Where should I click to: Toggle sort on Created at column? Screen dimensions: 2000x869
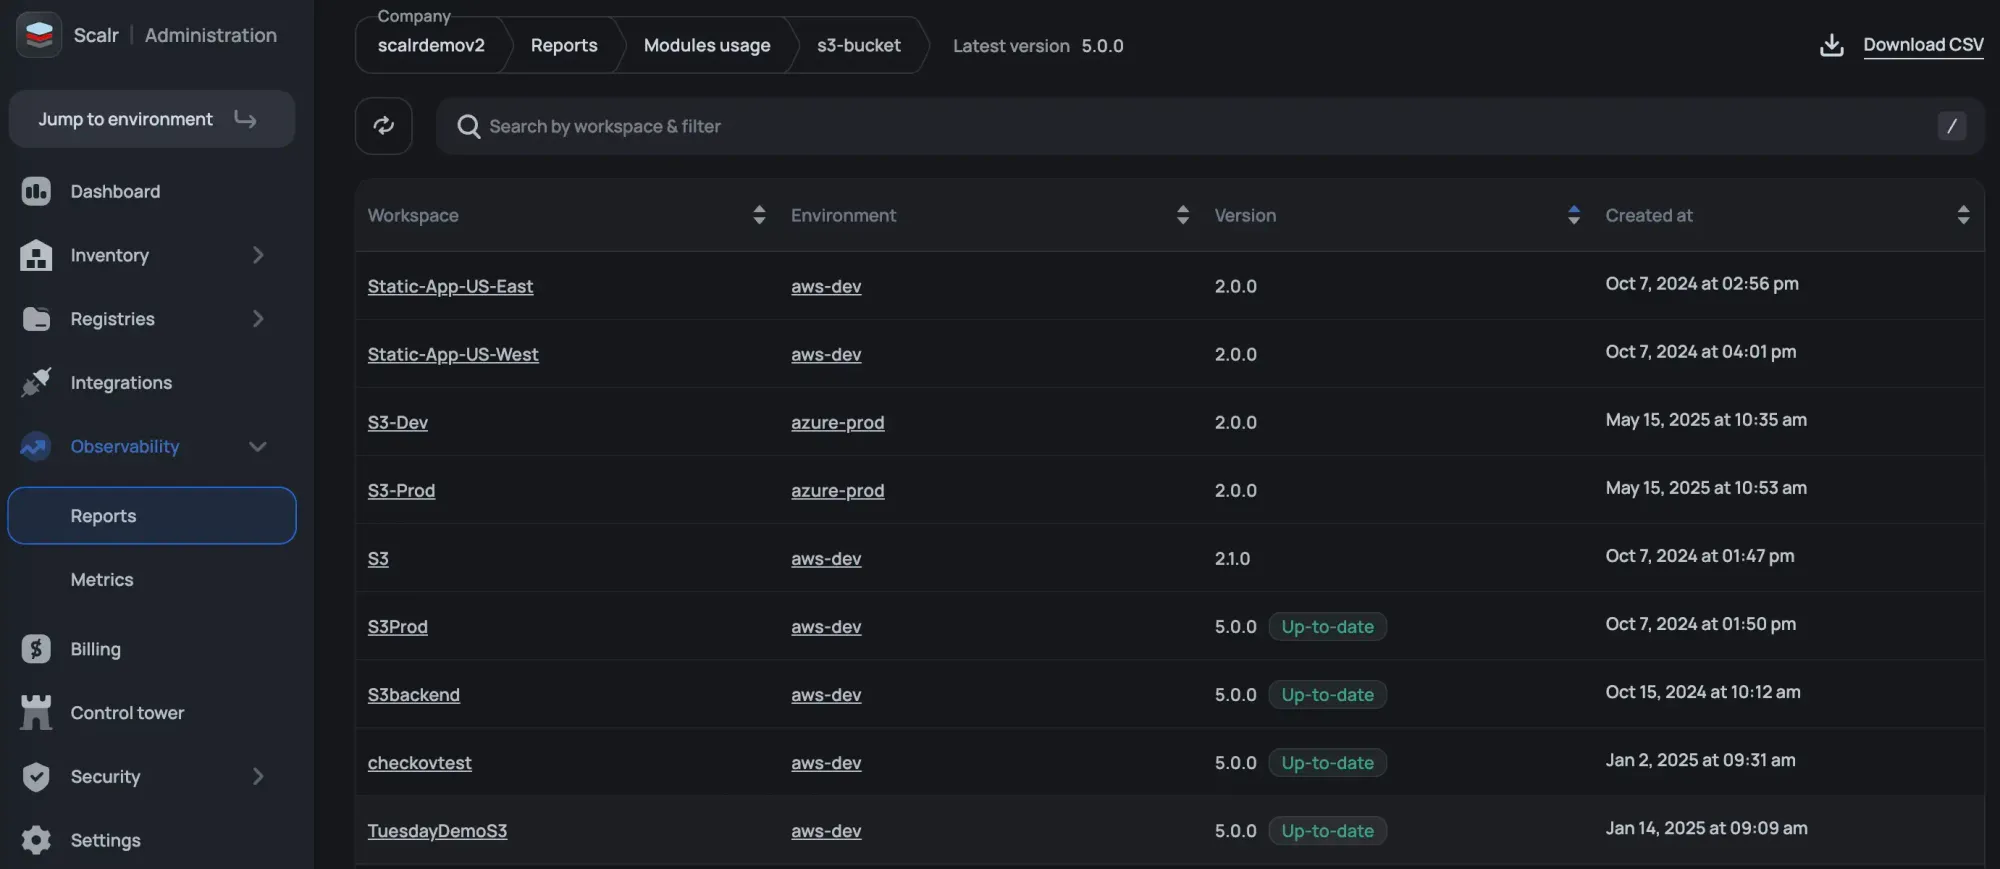[x=1962, y=215]
